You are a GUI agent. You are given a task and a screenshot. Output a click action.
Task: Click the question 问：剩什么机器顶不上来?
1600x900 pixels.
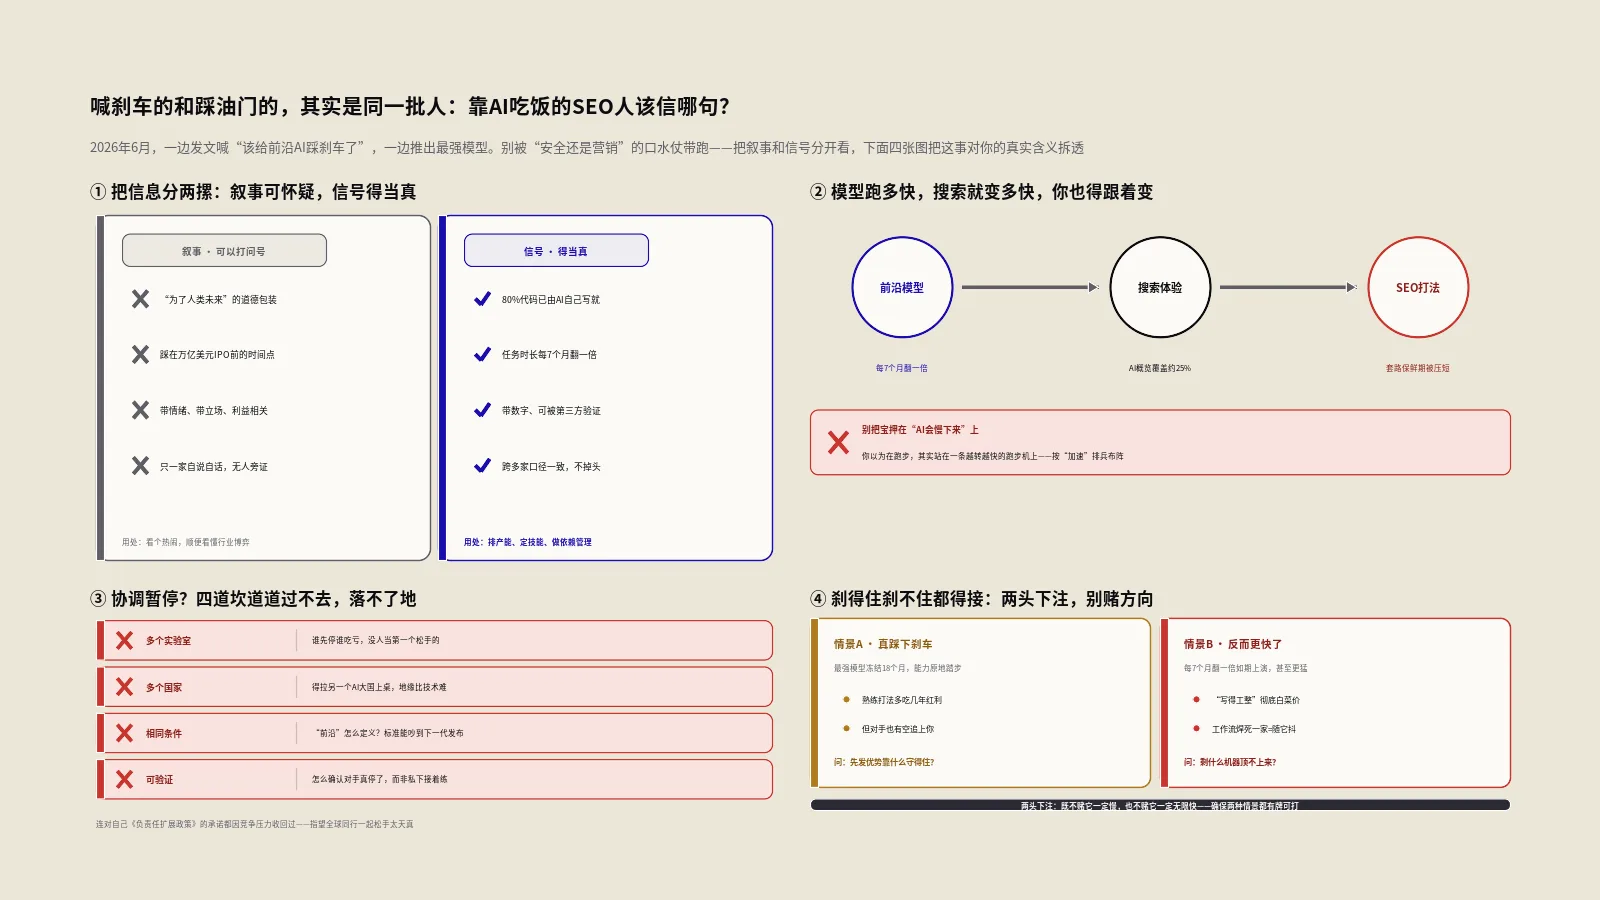(1230, 762)
